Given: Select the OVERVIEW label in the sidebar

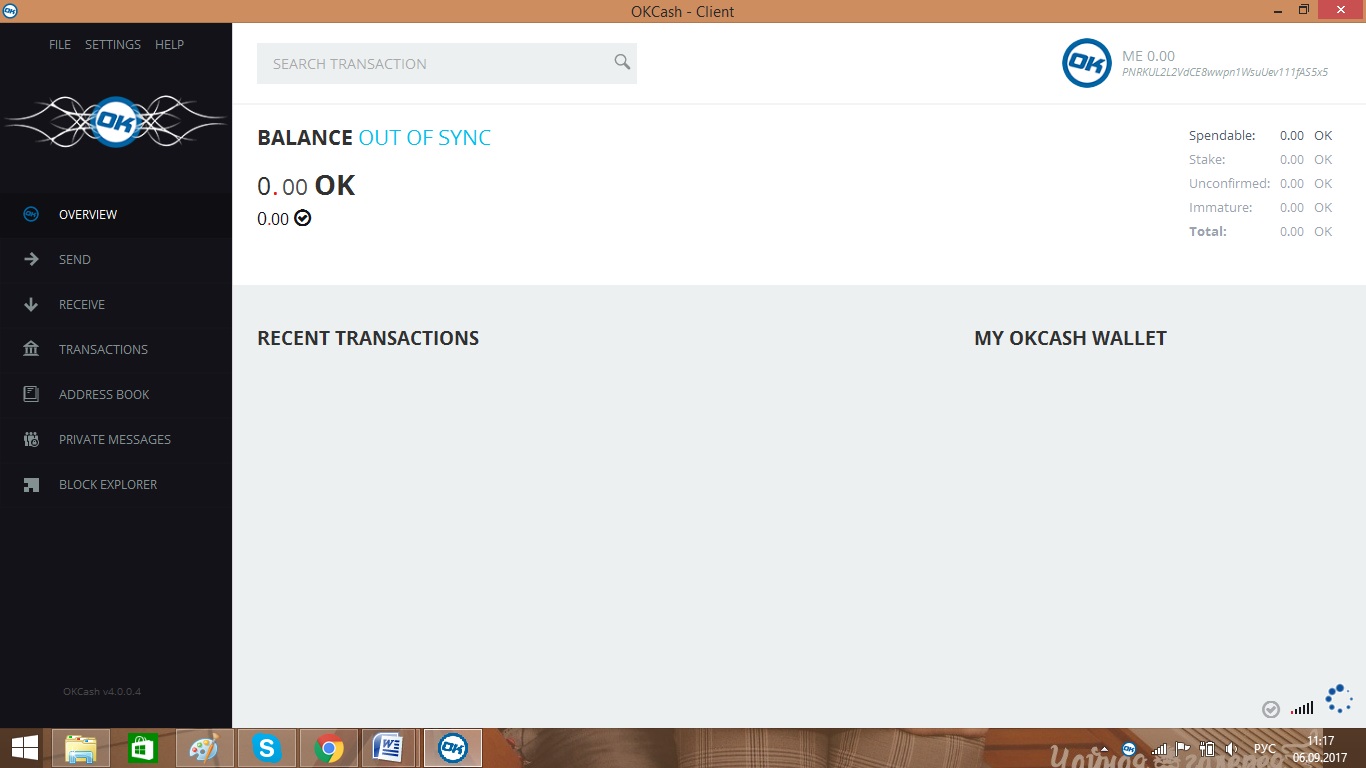Looking at the screenshot, I should tap(88, 215).
